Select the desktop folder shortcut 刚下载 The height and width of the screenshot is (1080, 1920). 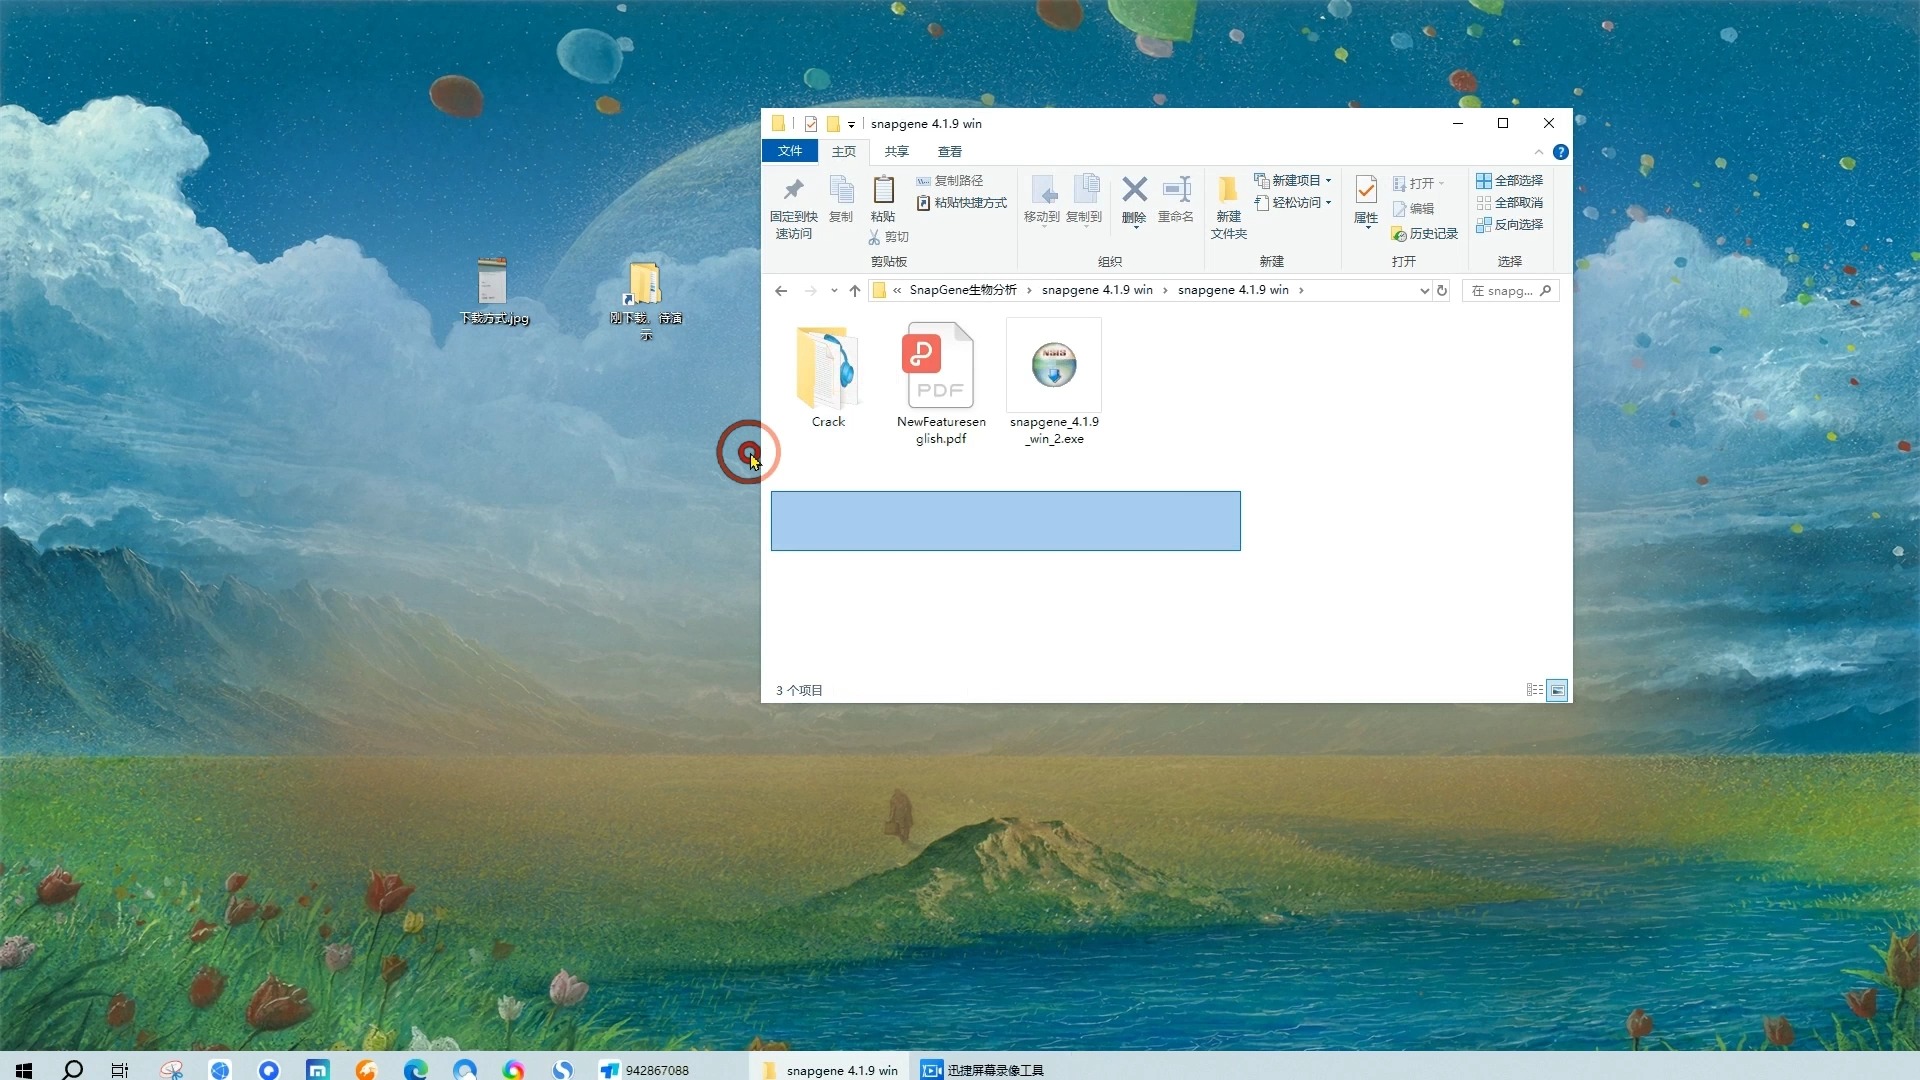click(x=646, y=300)
